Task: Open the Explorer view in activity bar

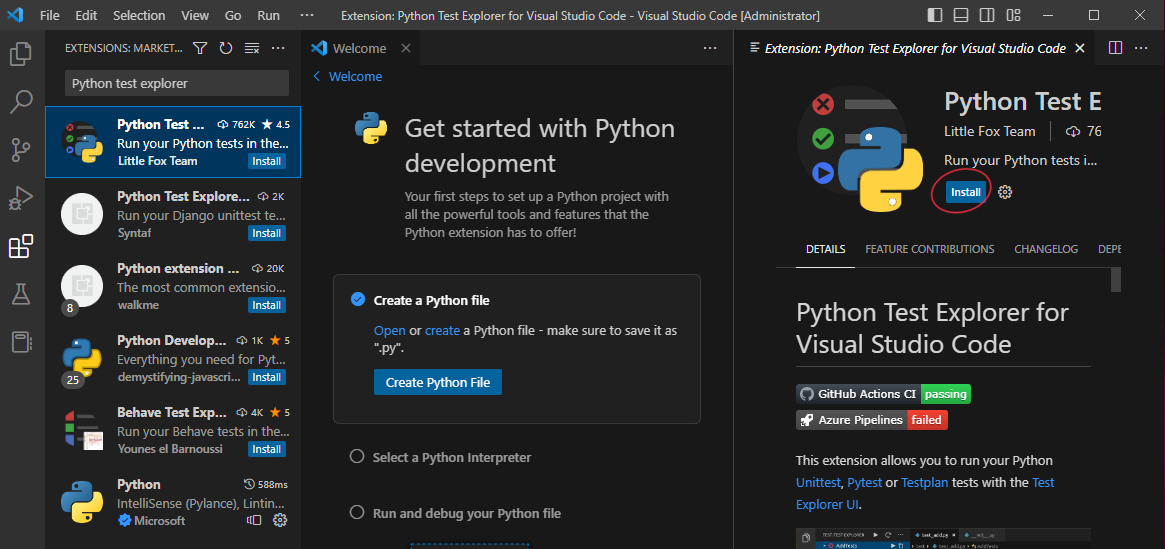Action: pyautogui.click(x=21, y=53)
